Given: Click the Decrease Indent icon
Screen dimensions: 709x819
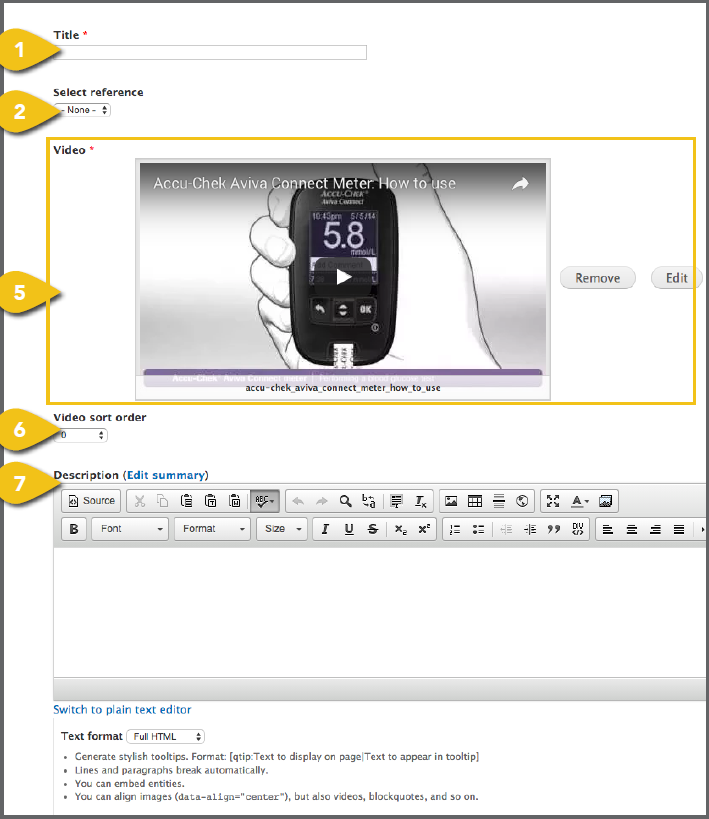Looking at the screenshot, I should [506, 529].
